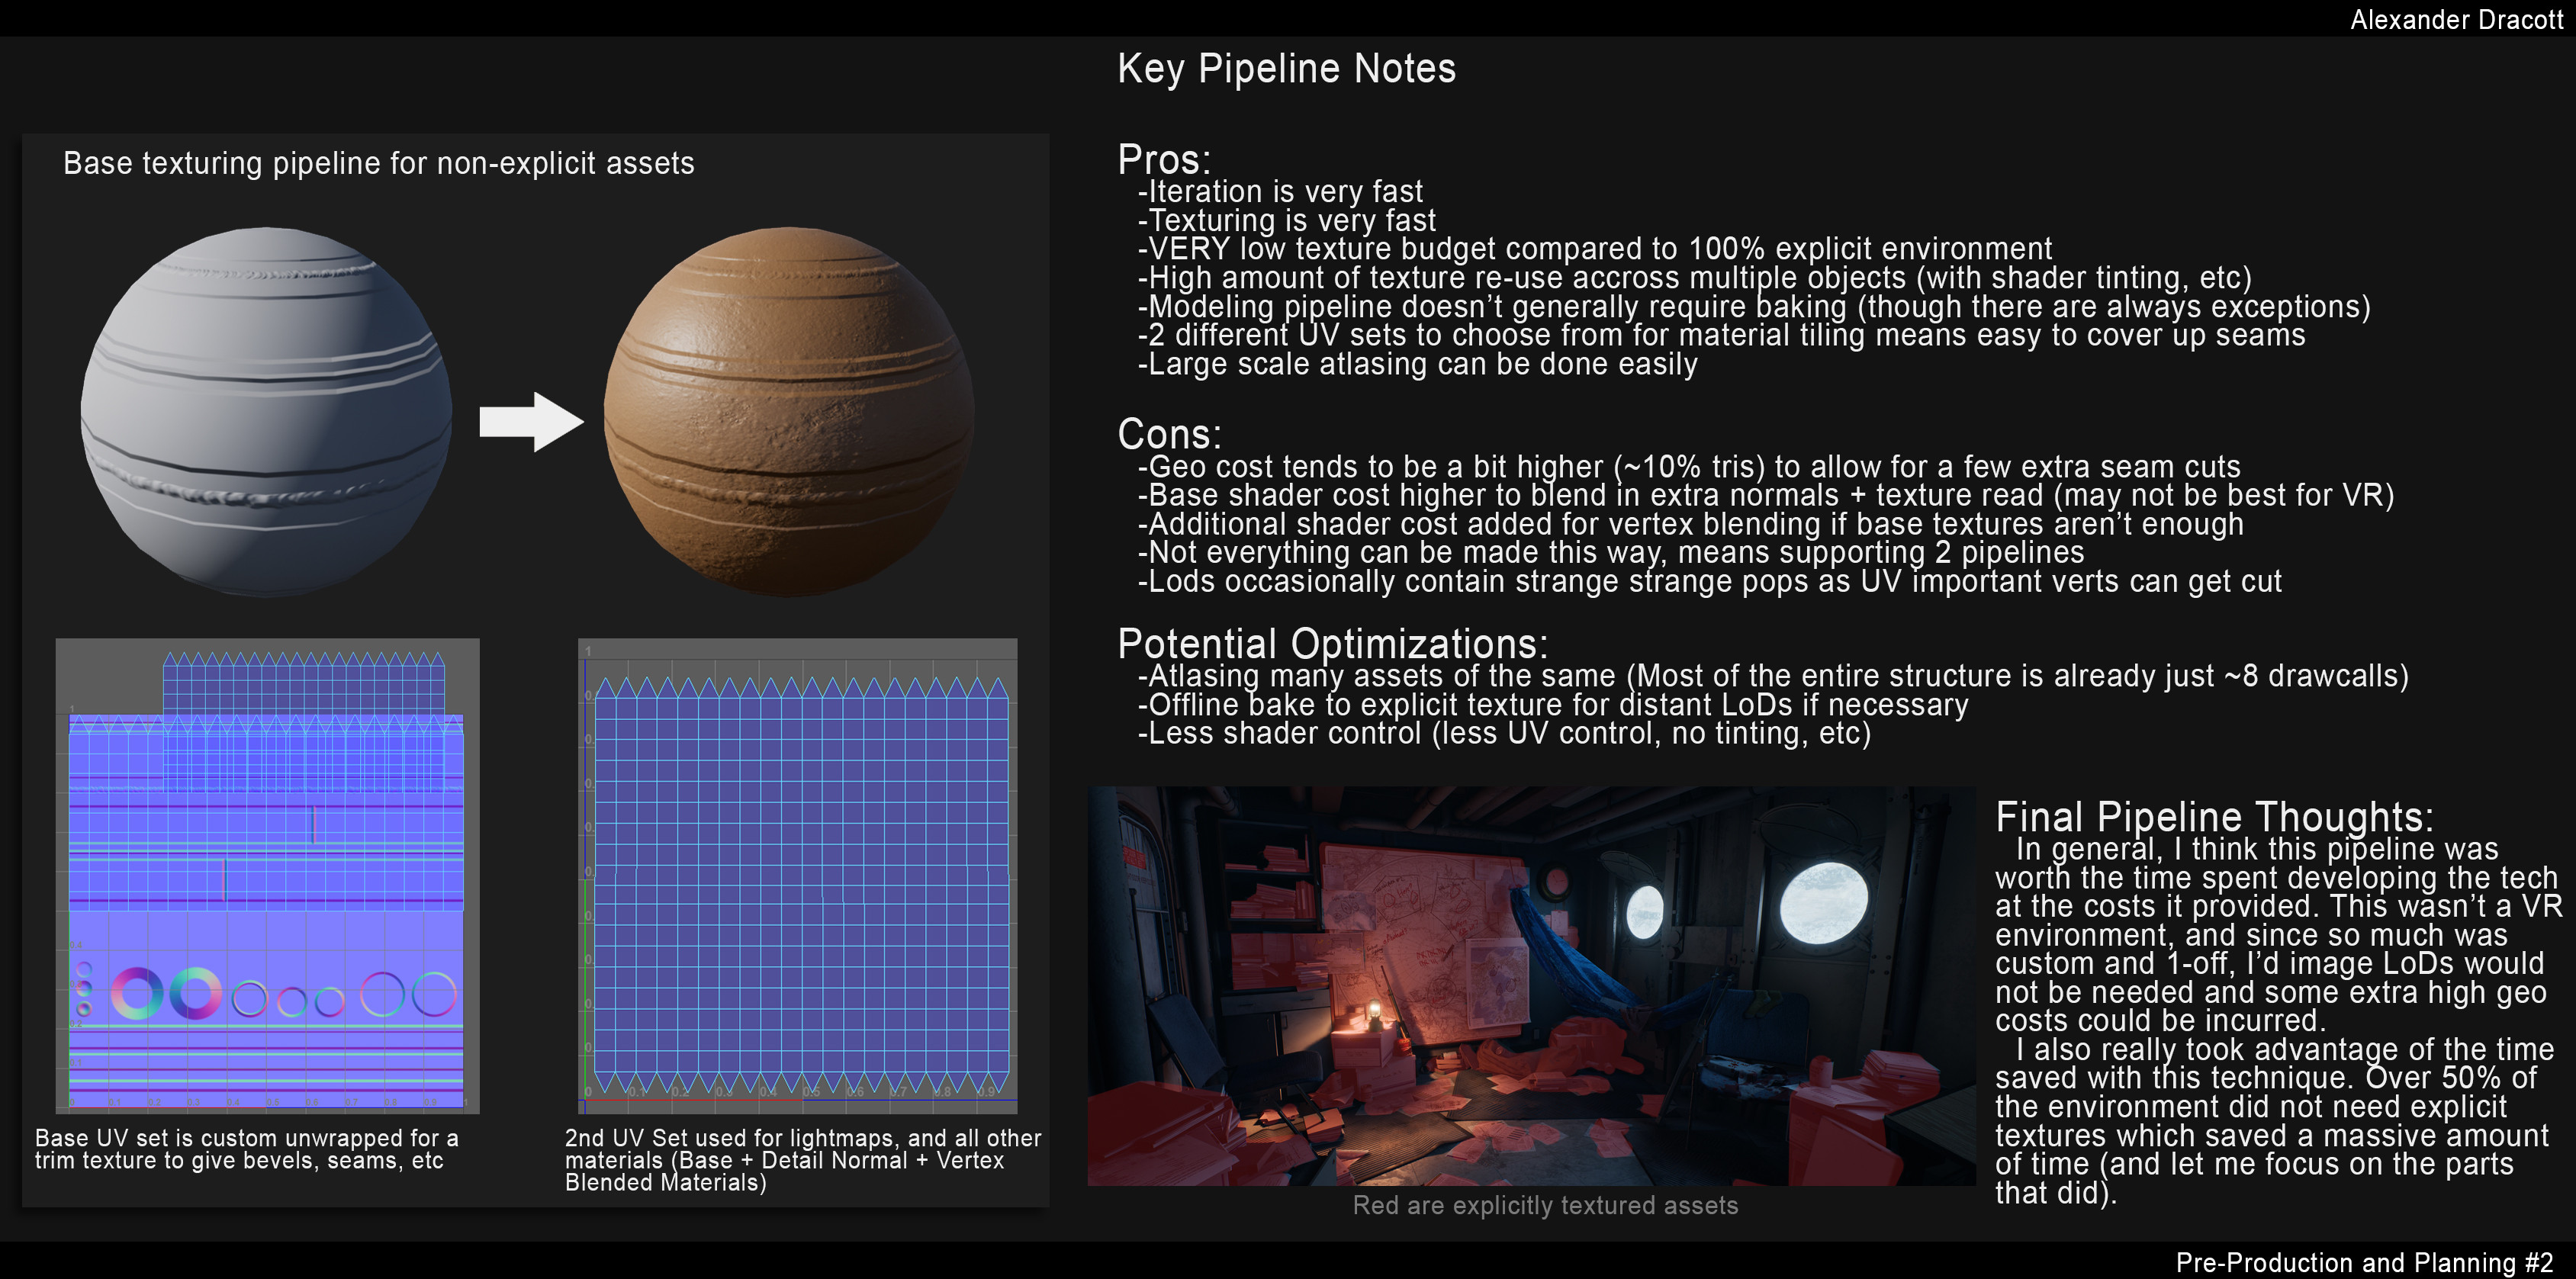Click the line '-Texturing is very fast'

pyautogui.click(x=1286, y=220)
